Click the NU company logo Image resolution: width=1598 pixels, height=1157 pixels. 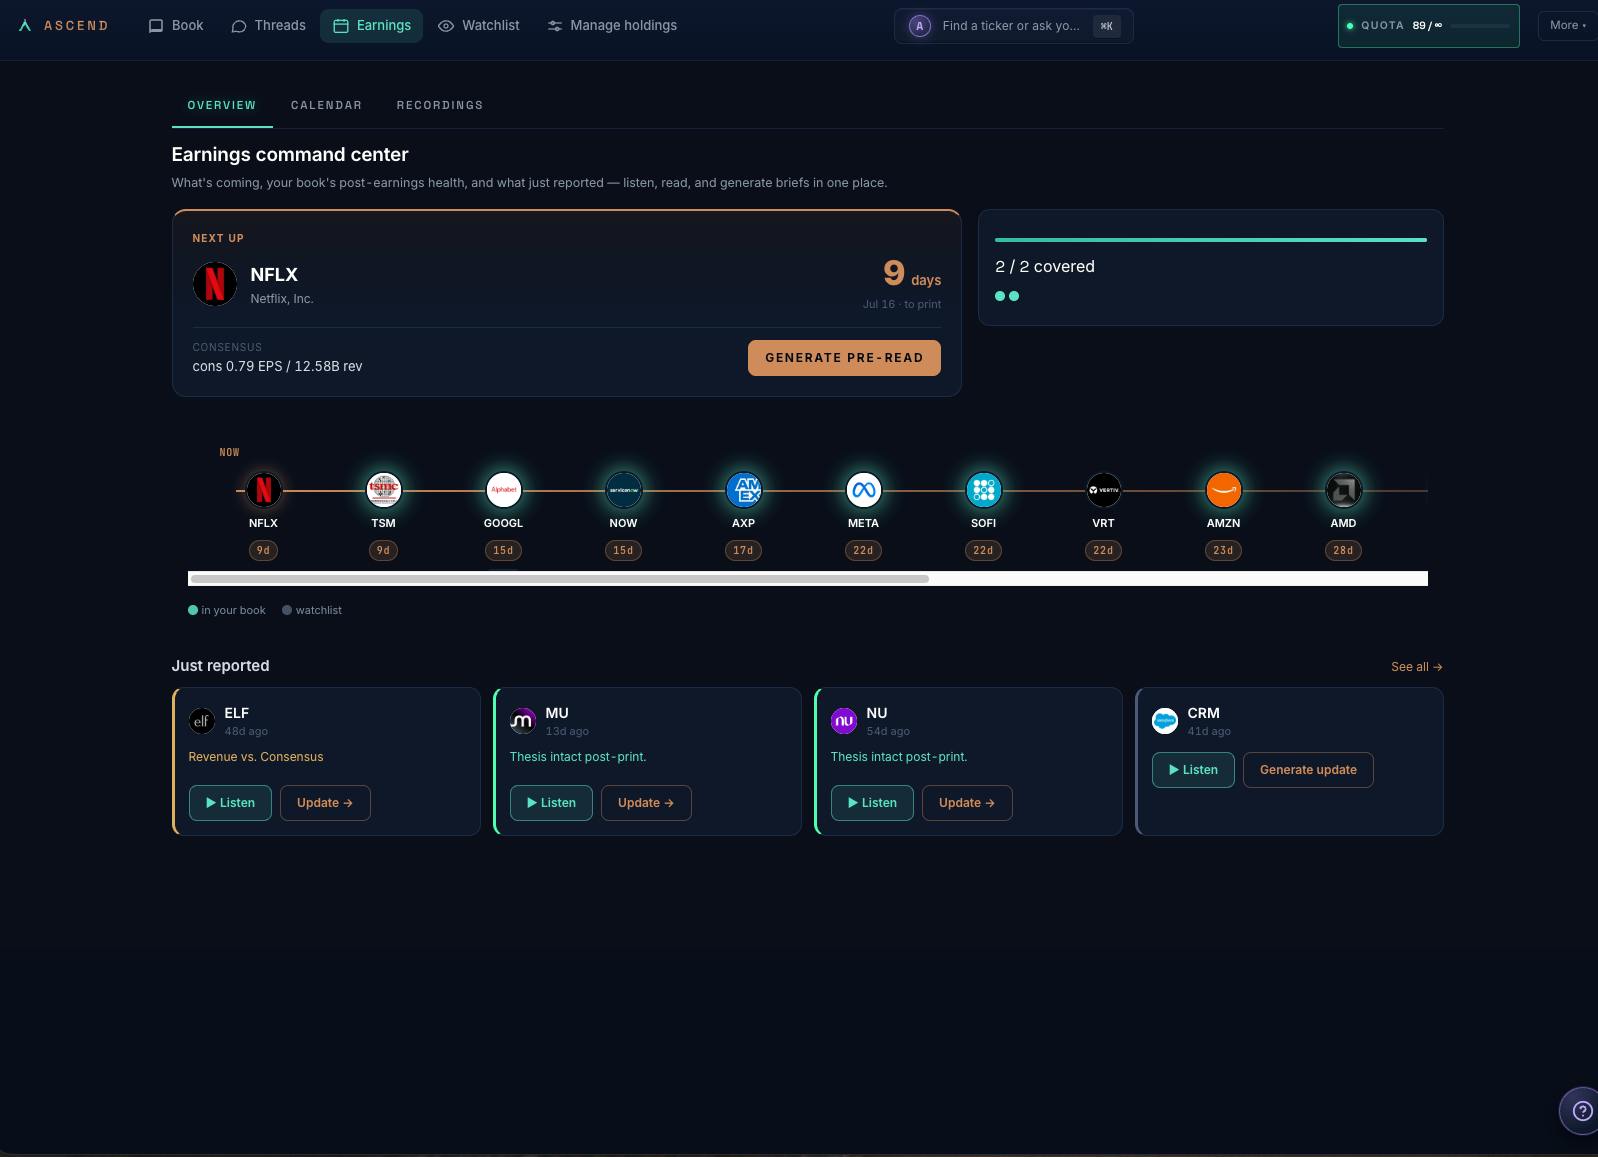(844, 720)
